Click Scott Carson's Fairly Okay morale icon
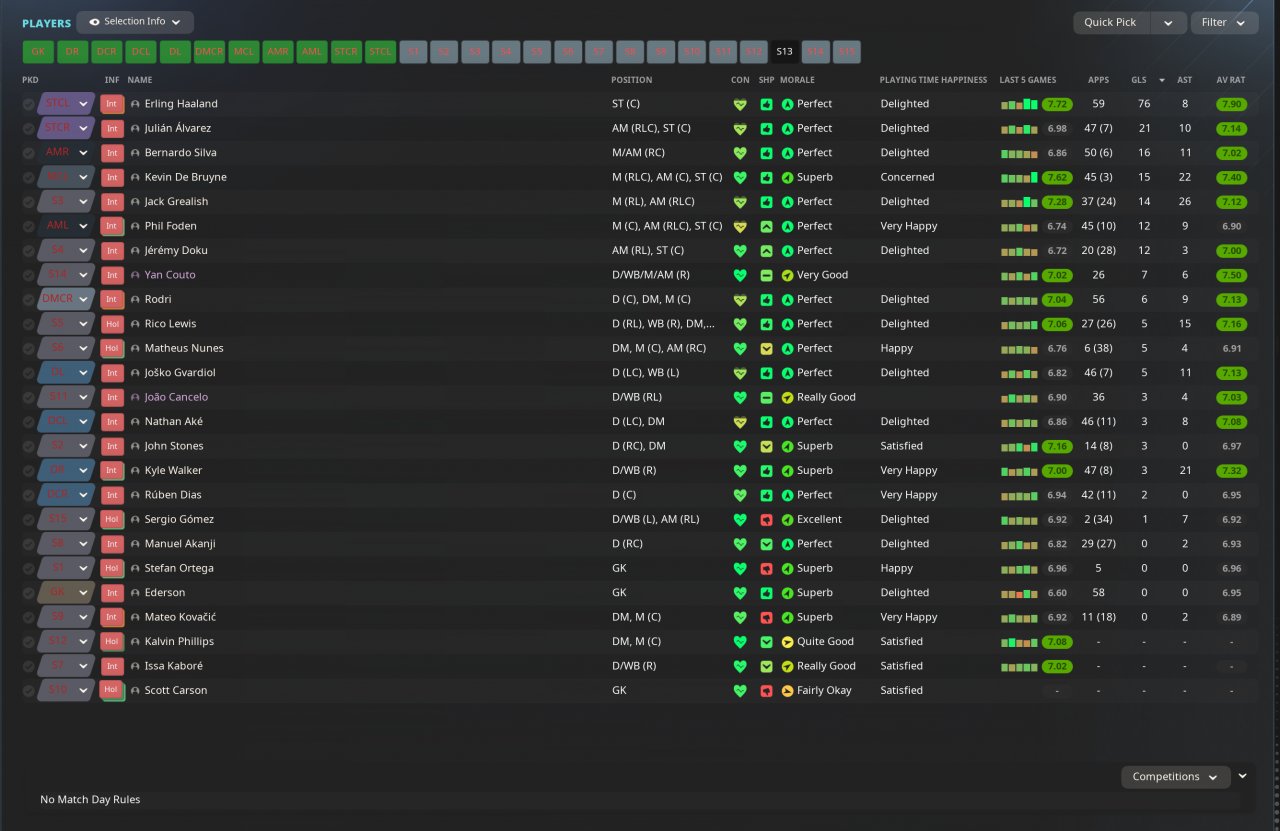The height and width of the screenshot is (831, 1280). point(787,690)
